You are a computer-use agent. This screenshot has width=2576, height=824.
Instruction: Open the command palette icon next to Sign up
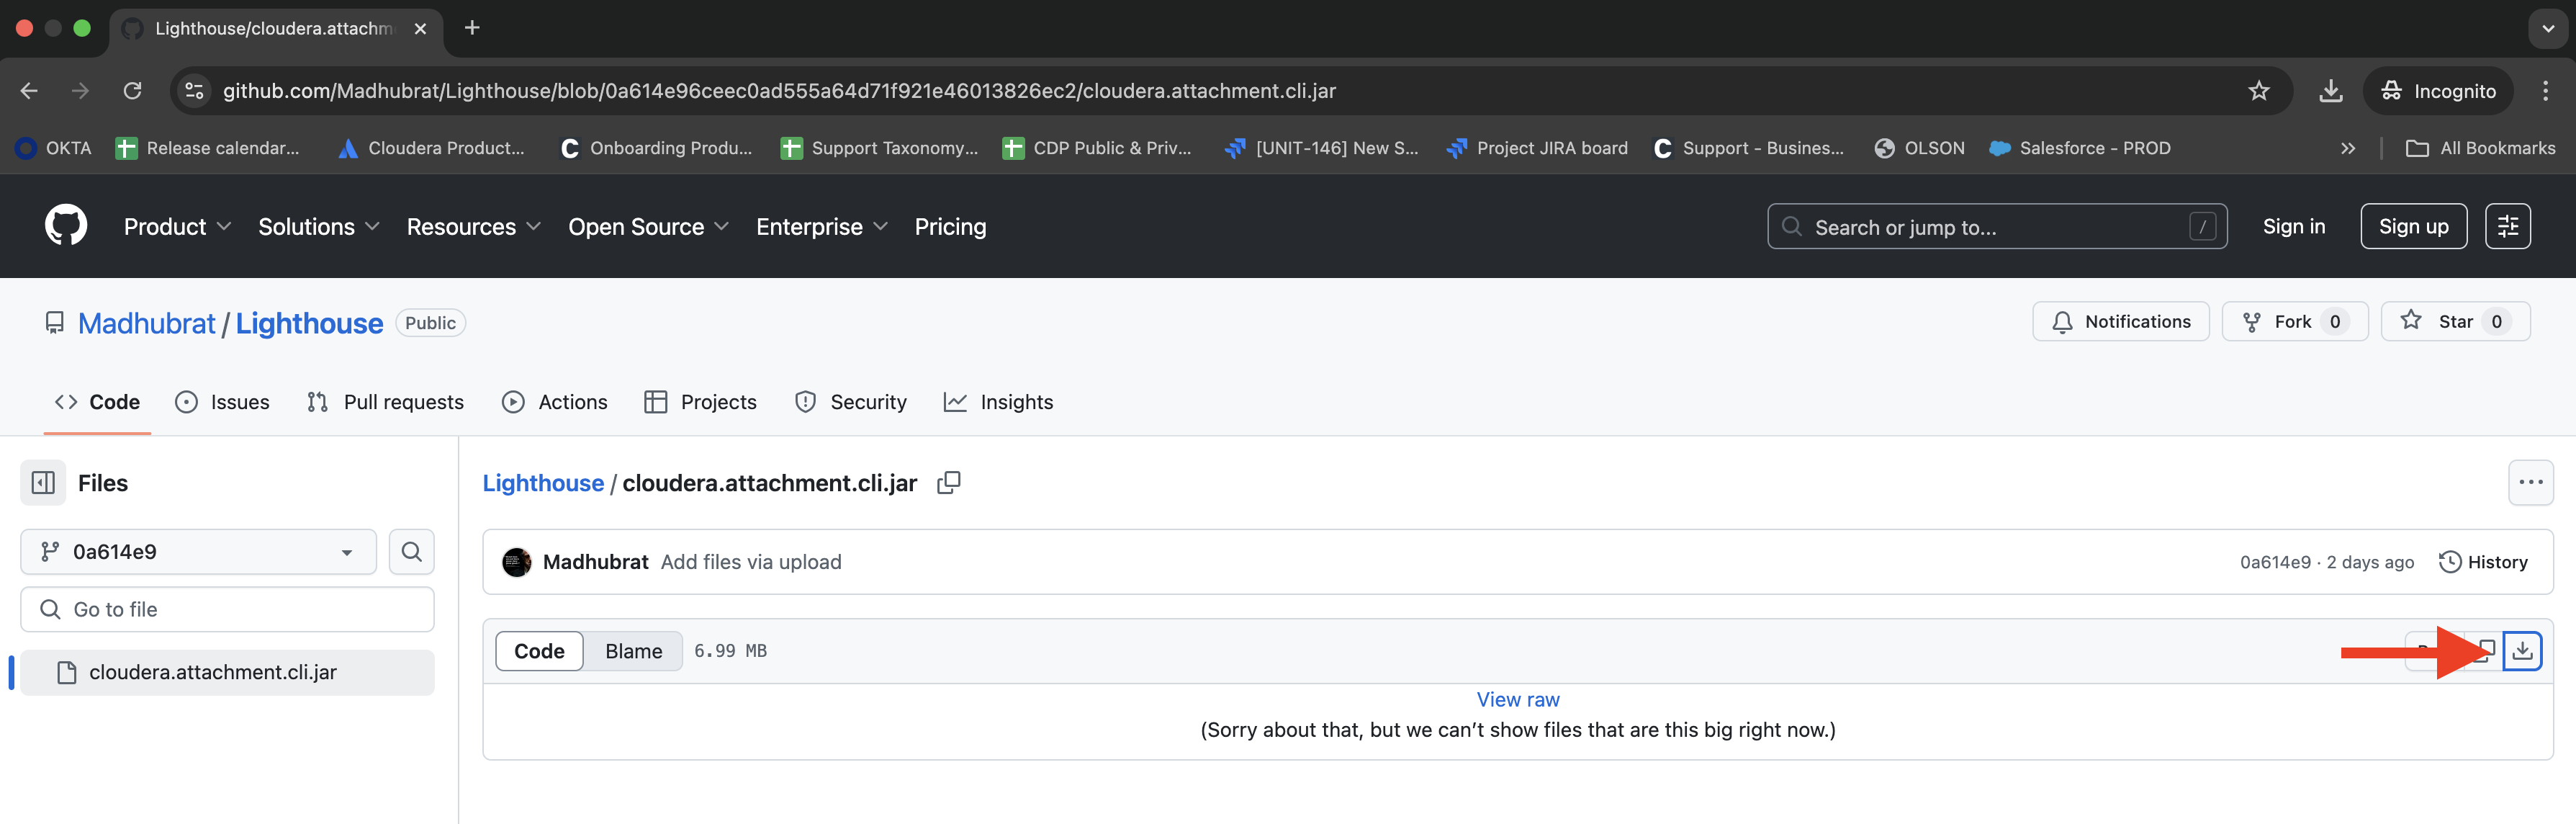[2508, 225]
